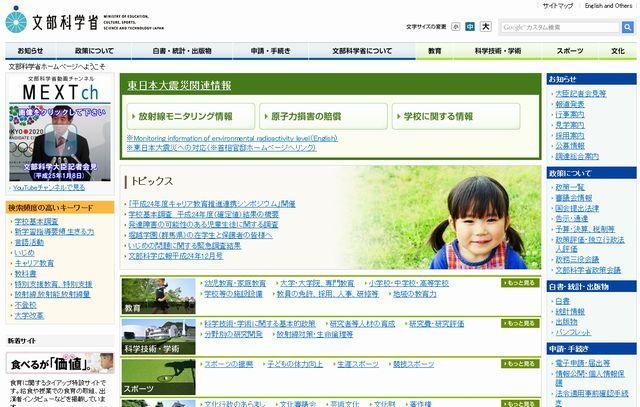Set text size to small (小)

456,27
